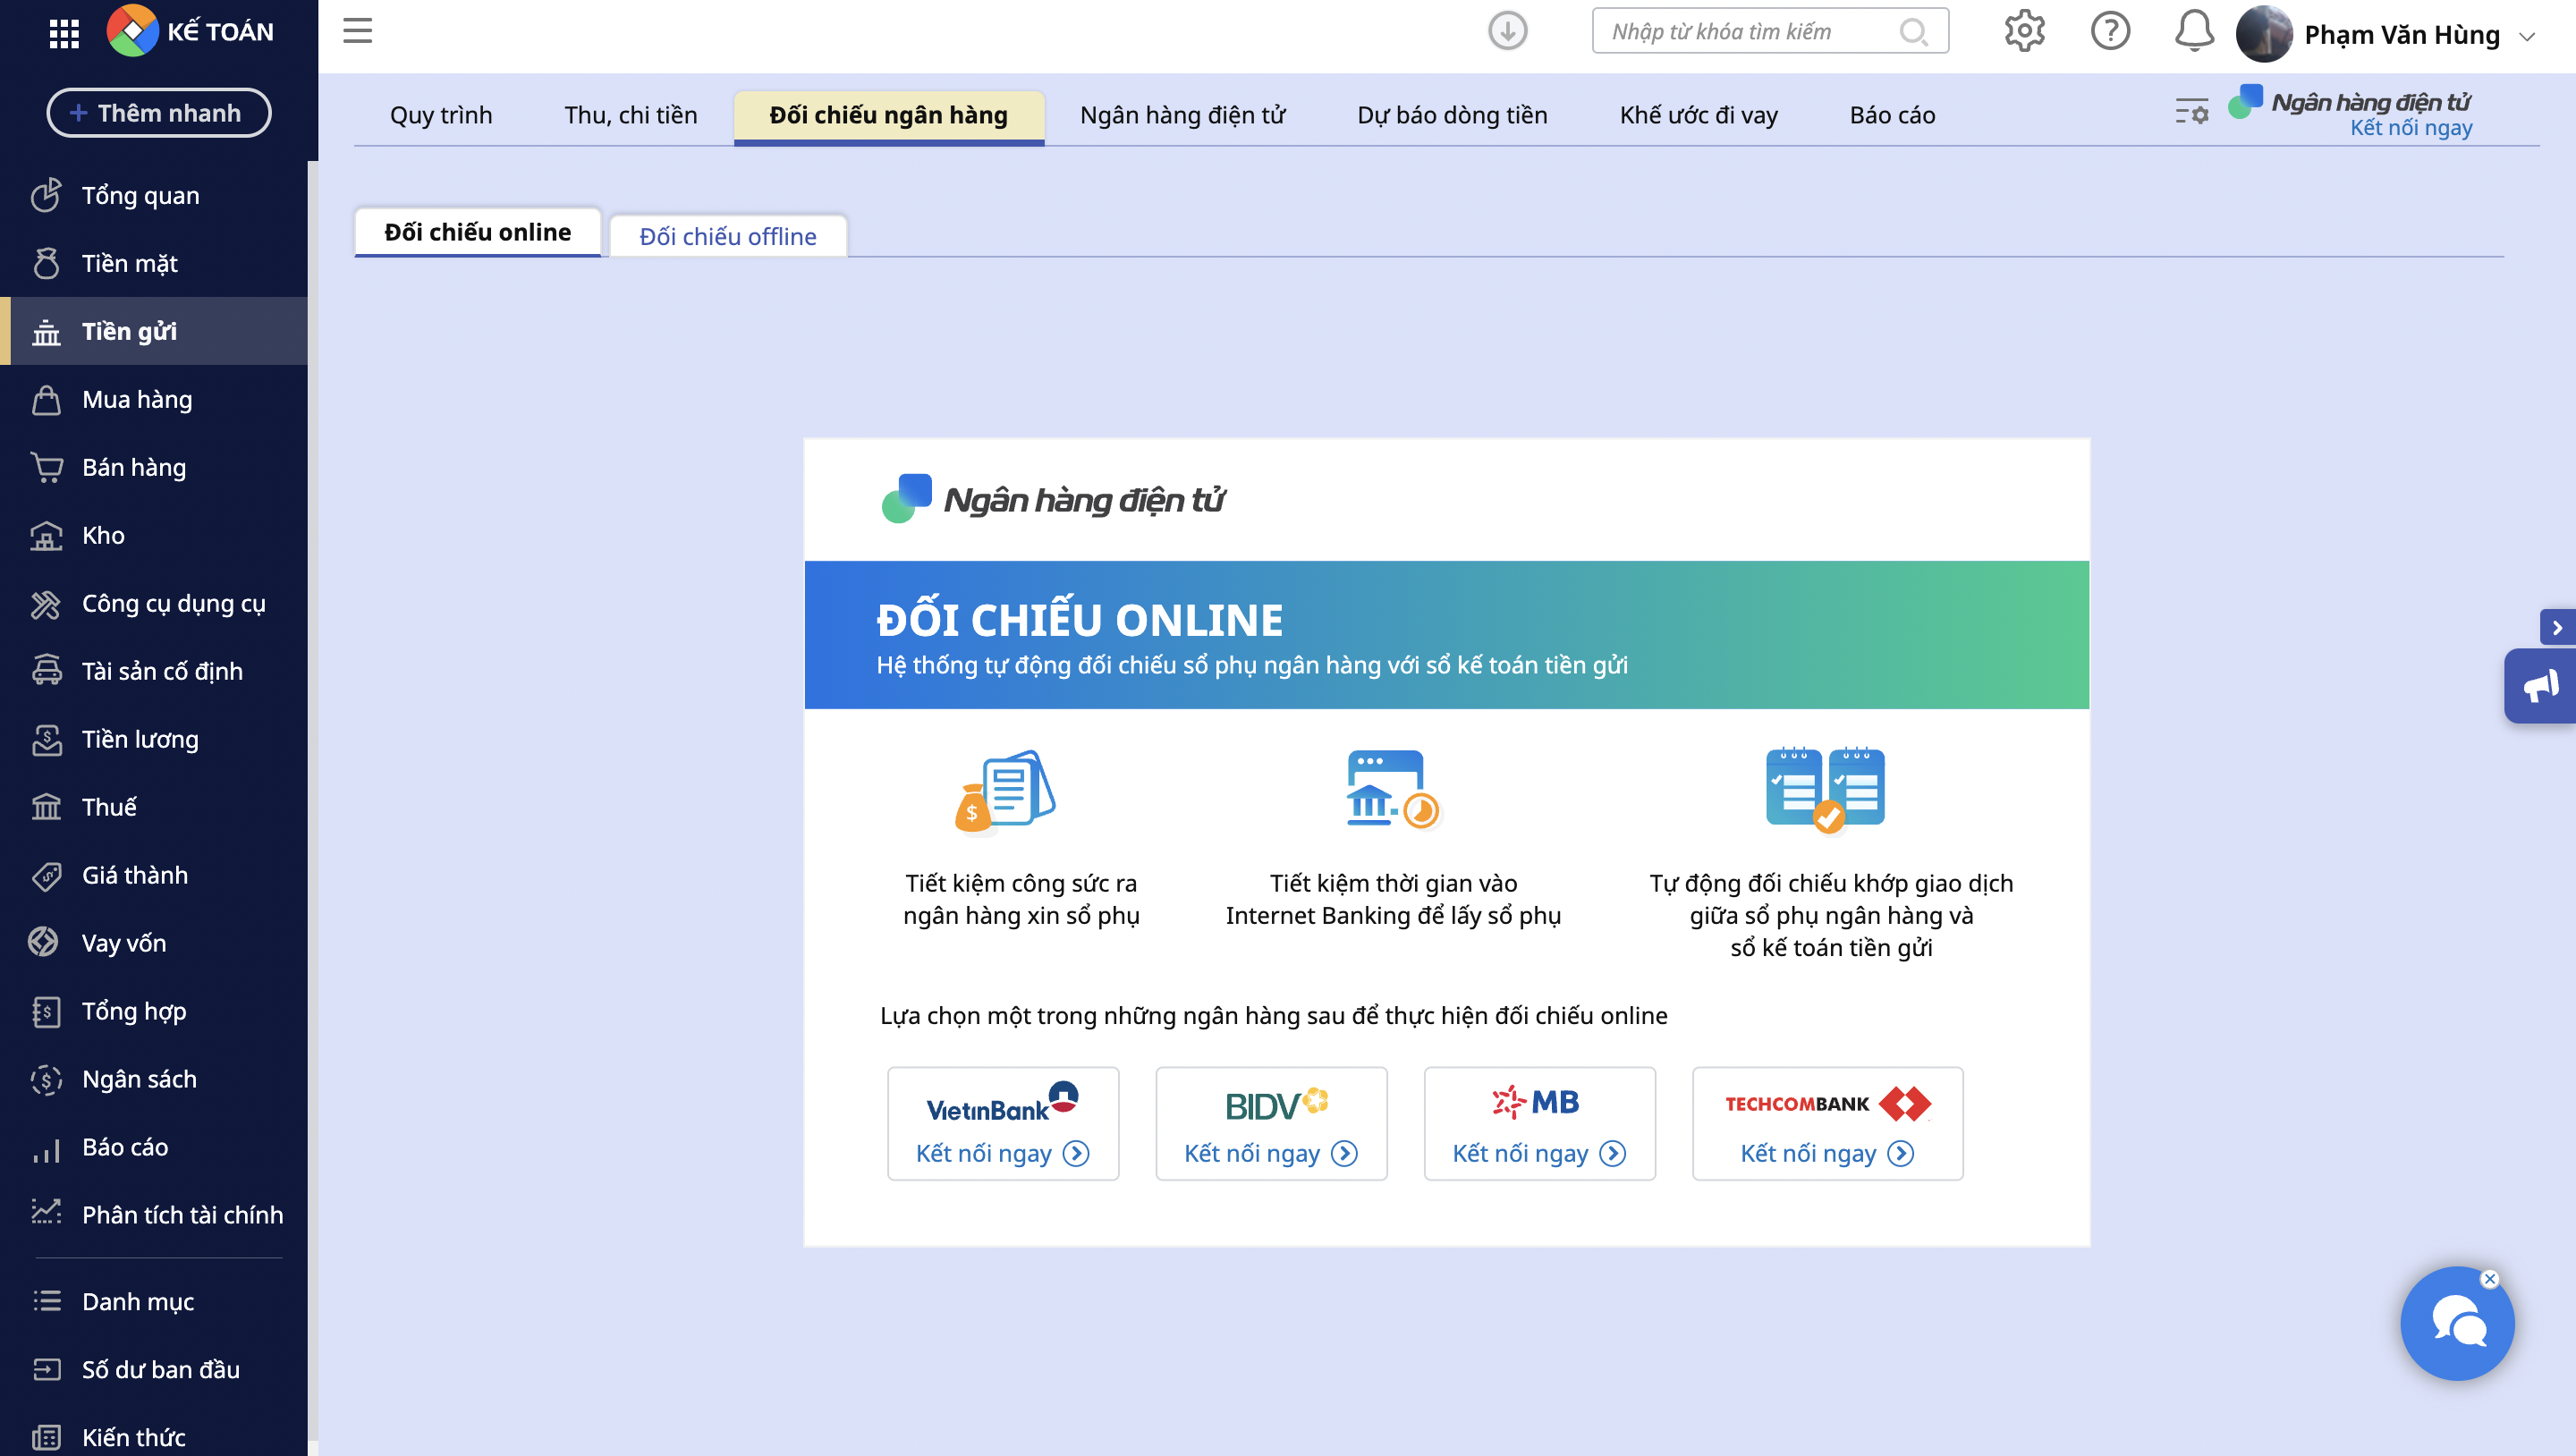Click the tab customization settings icon
The width and height of the screenshot is (2576, 1456).
tap(2191, 111)
